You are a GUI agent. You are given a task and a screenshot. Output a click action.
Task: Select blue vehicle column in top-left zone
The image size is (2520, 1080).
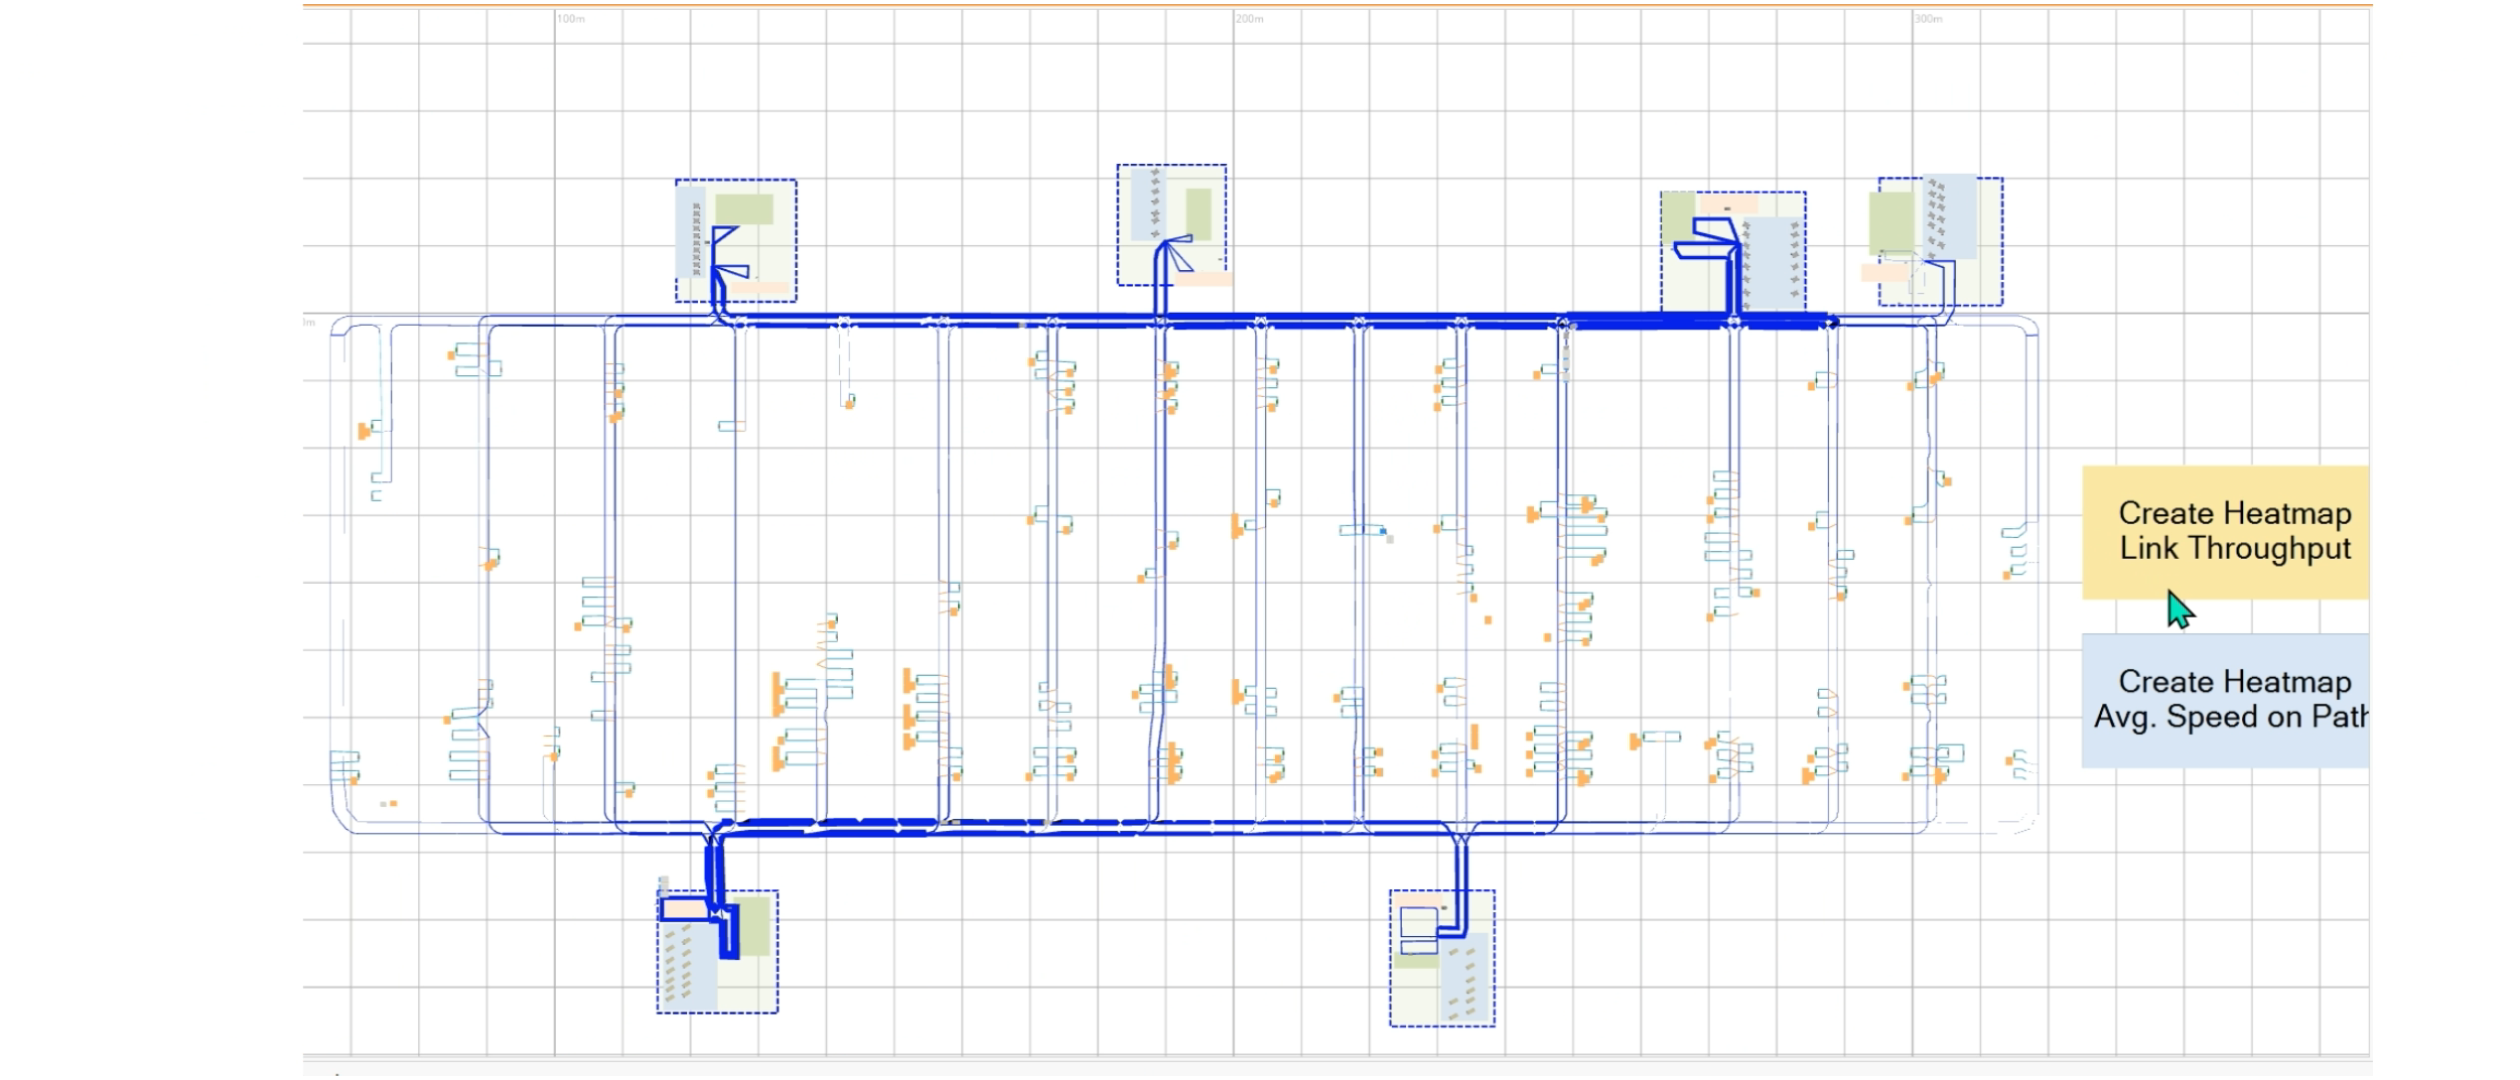pos(691,233)
